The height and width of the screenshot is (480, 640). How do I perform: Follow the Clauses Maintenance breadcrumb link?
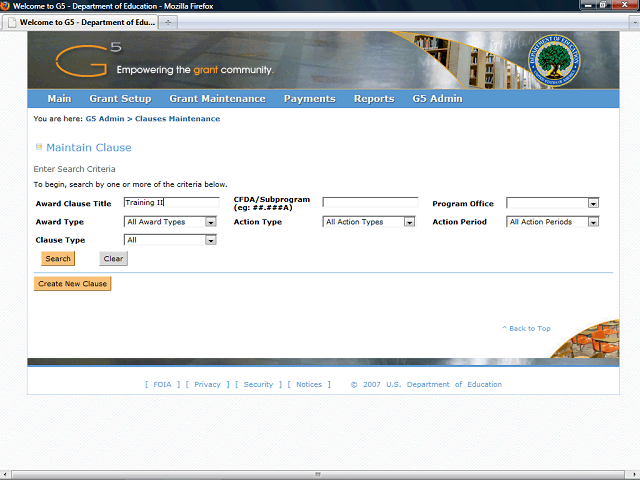(178, 119)
